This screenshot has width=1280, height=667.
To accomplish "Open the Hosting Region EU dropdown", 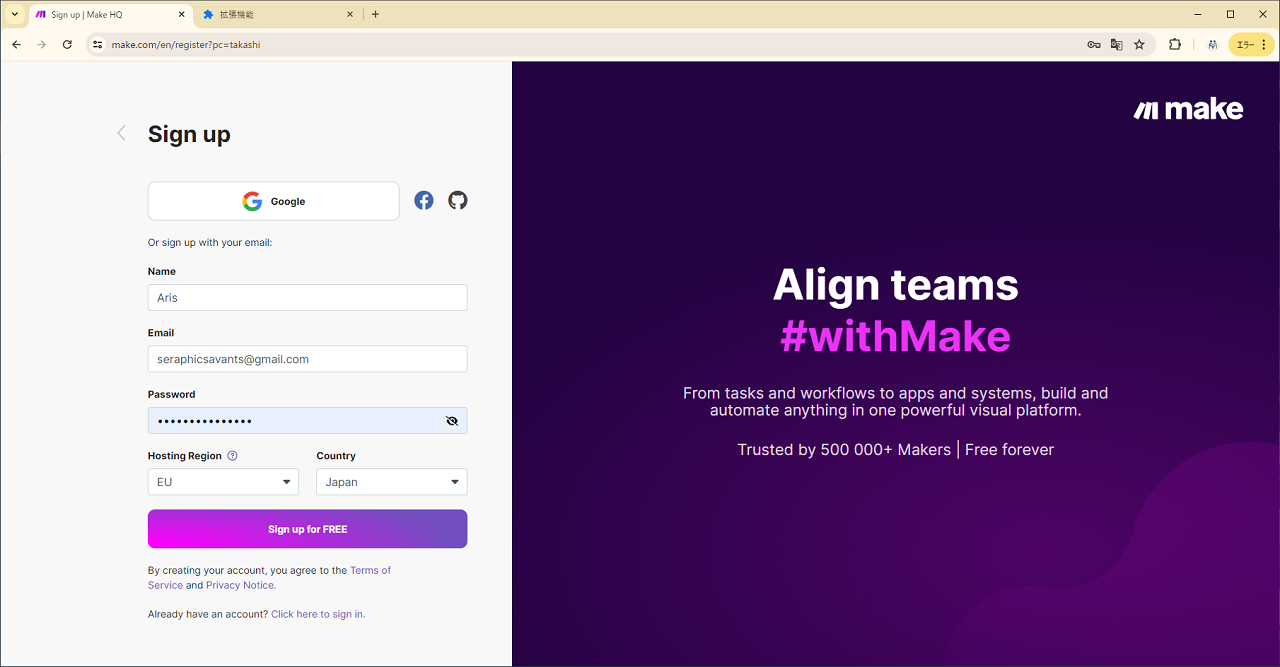I will pyautogui.click(x=223, y=482).
